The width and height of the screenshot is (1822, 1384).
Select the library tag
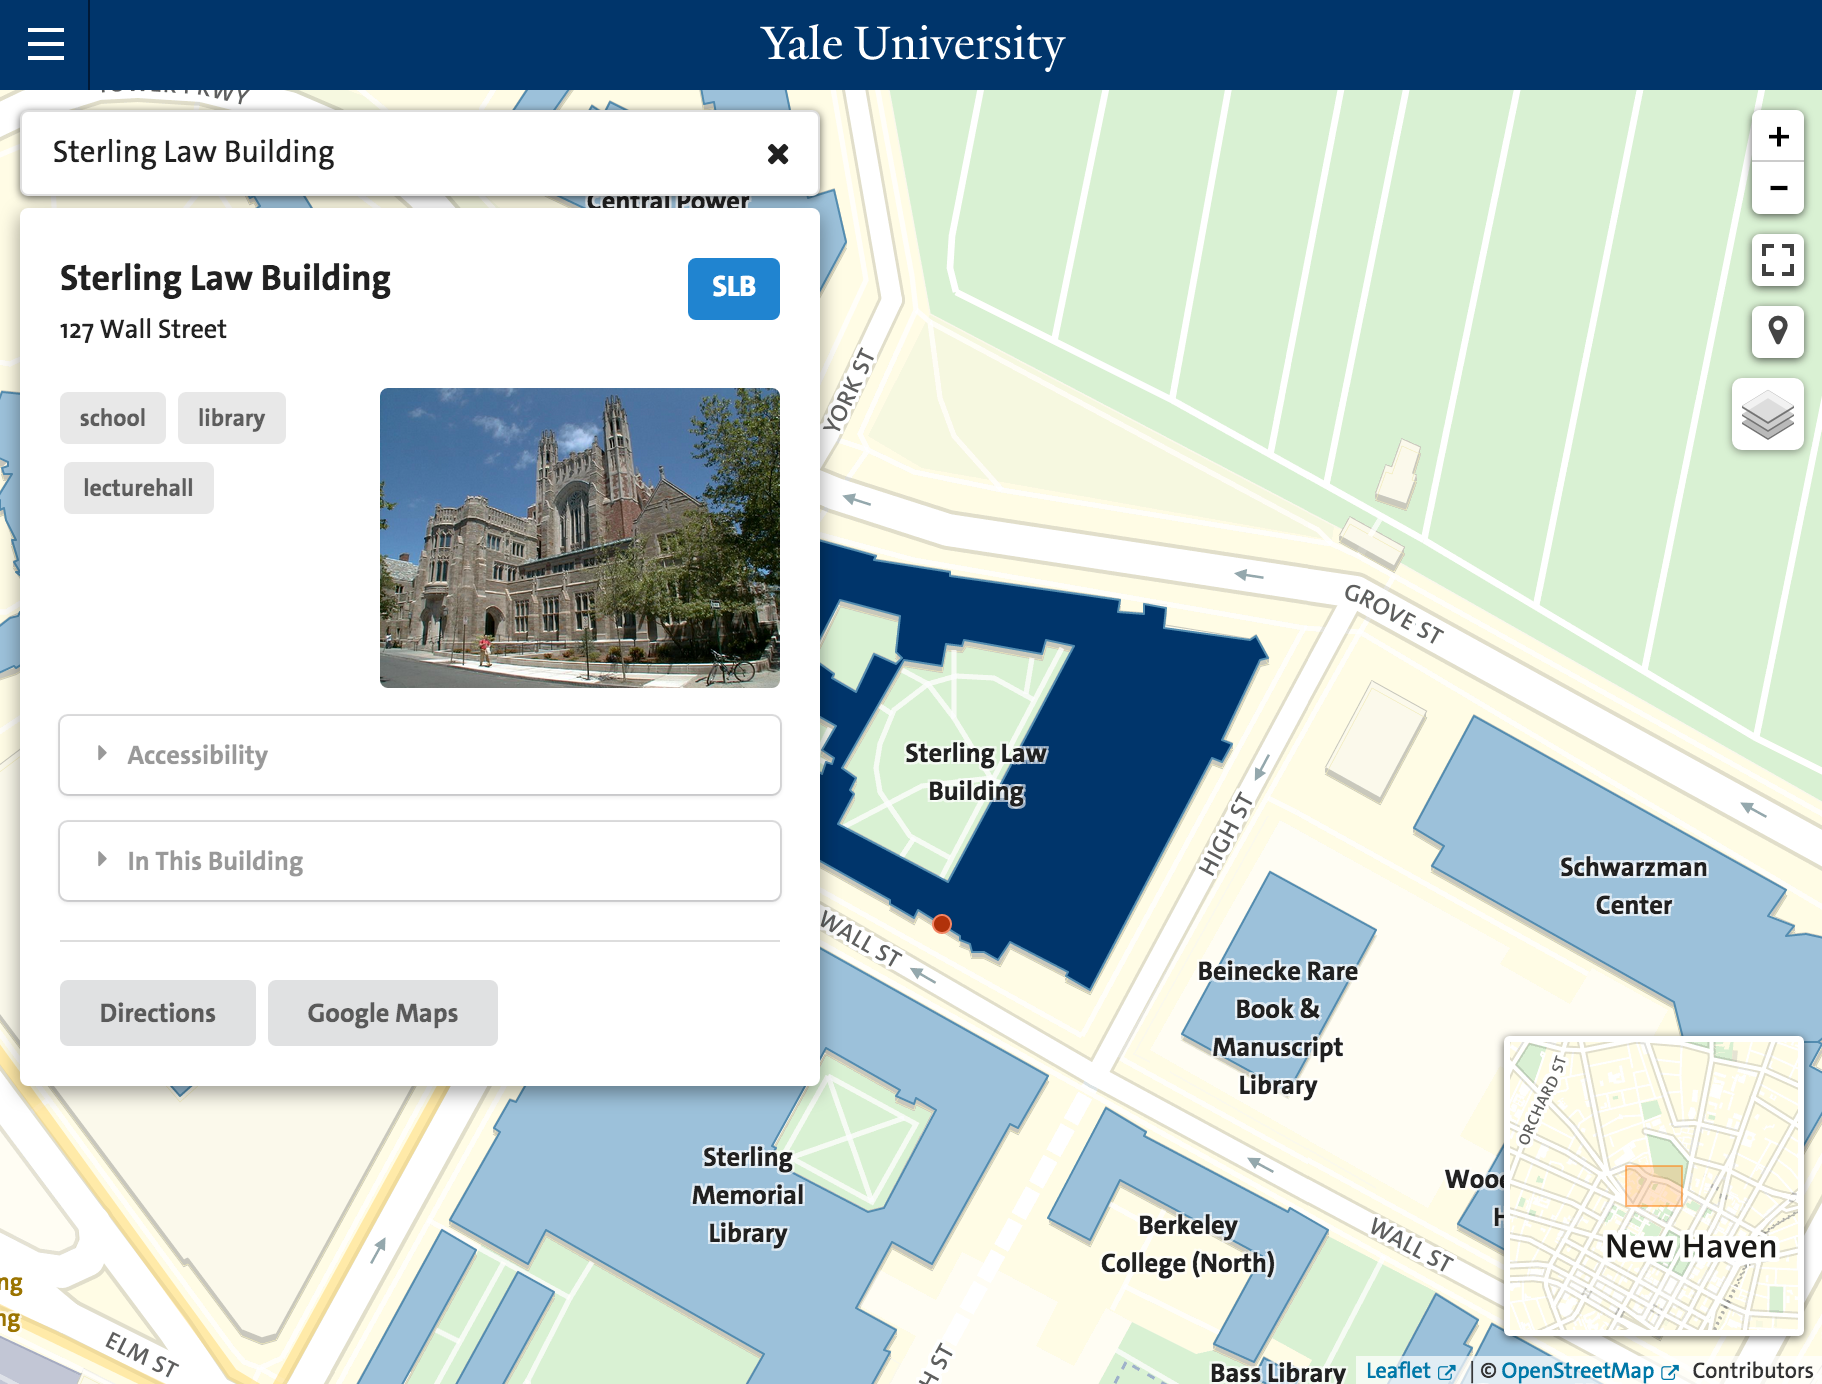pyautogui.click(x=231, y=418)
